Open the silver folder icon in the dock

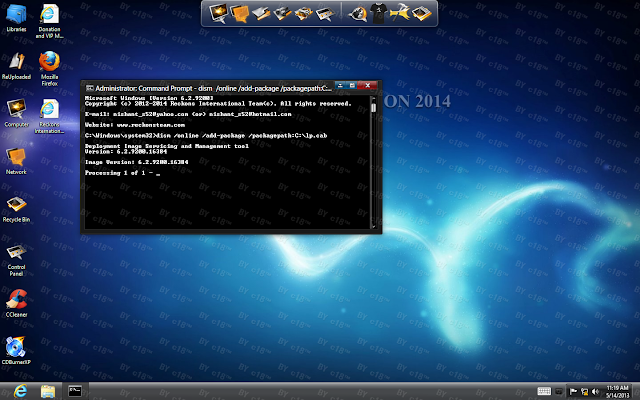[x=261, y=13]
